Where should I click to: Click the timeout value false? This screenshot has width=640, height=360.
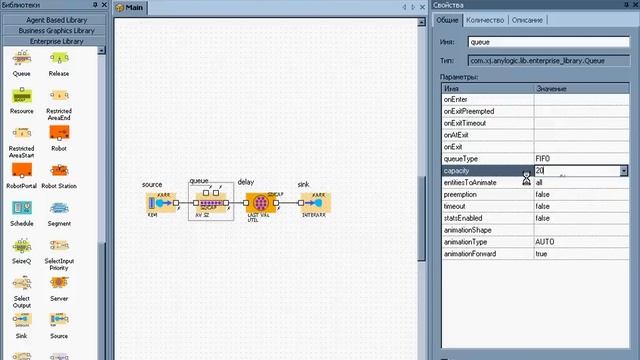(582, 206)
